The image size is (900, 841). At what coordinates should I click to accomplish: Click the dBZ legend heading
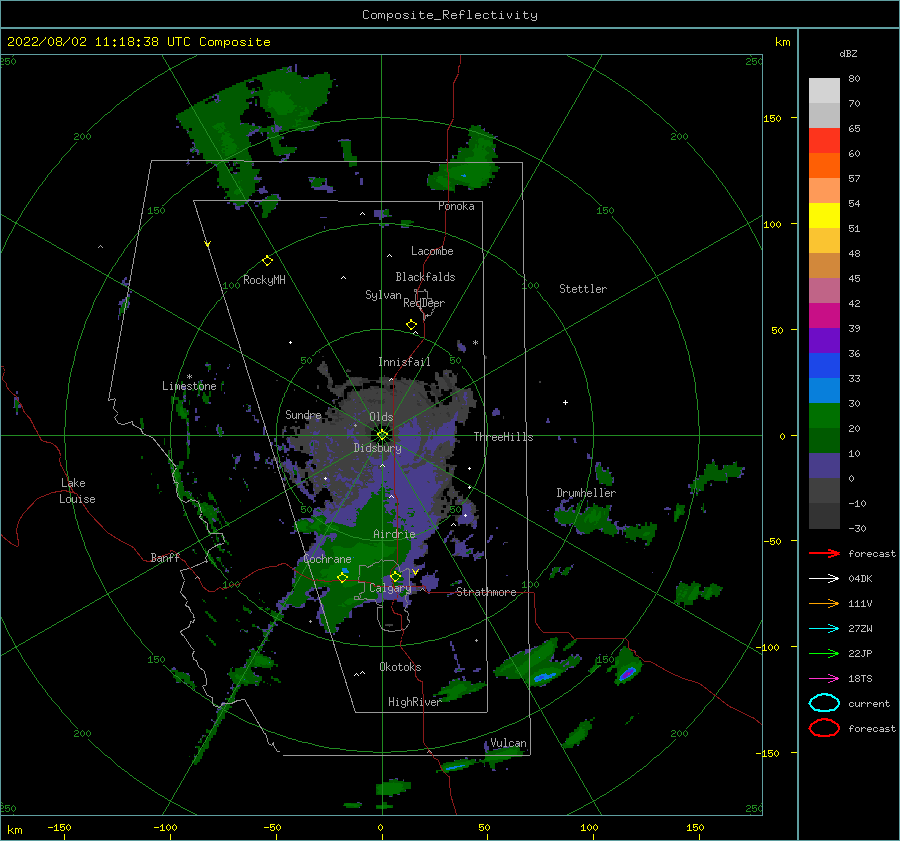coord(848,53)
